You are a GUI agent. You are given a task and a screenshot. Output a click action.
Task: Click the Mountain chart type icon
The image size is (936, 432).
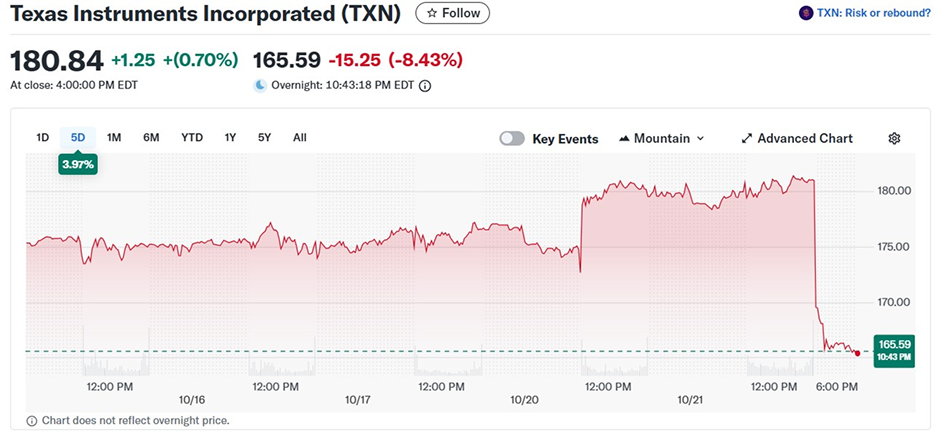coord(625,138)
